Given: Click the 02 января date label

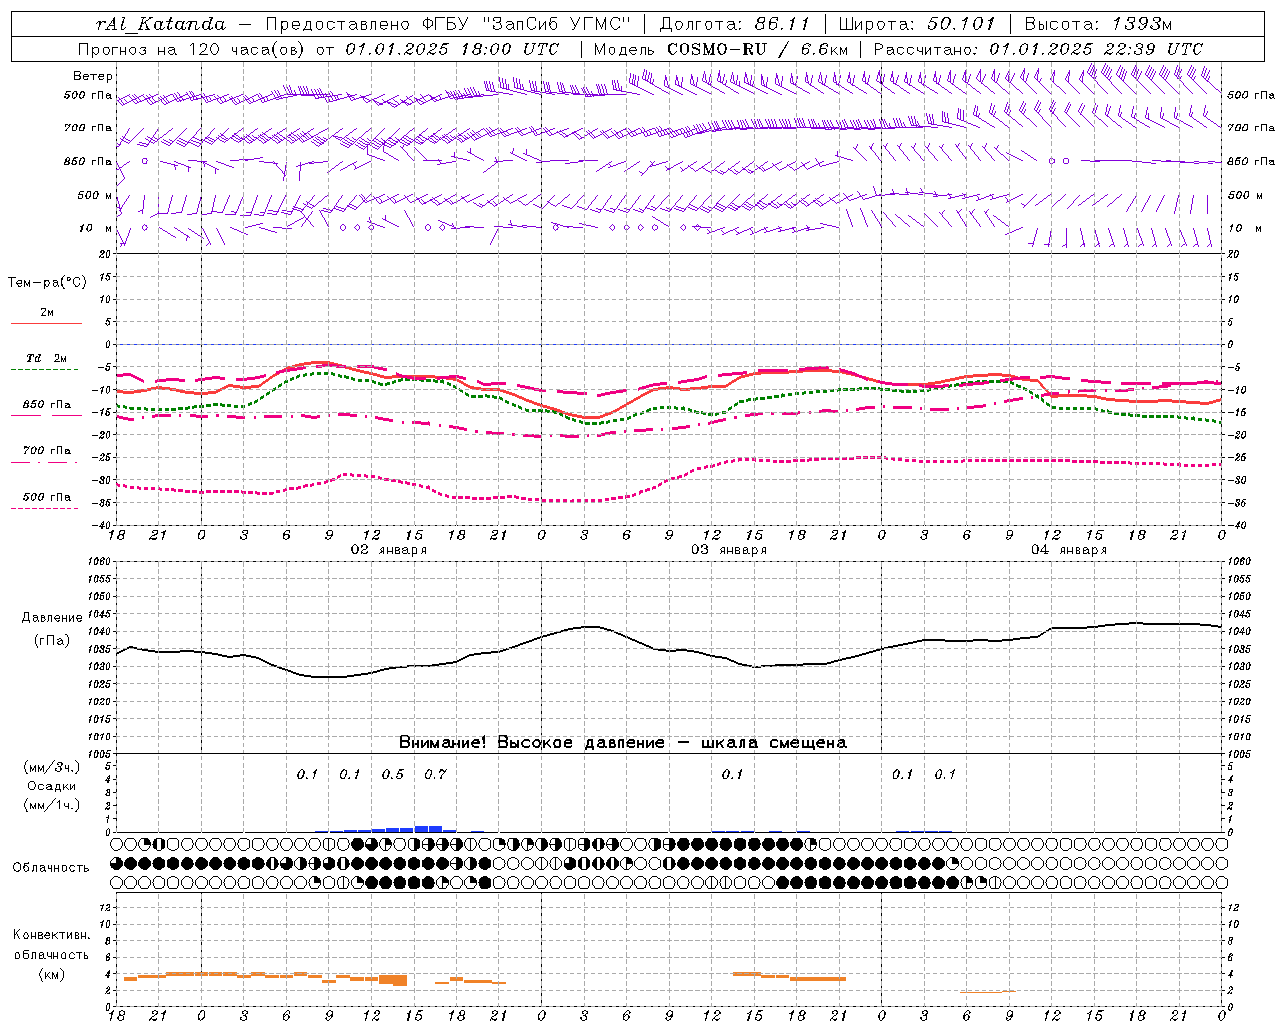Looking at the screenshot, I should (x=388, y=550).
